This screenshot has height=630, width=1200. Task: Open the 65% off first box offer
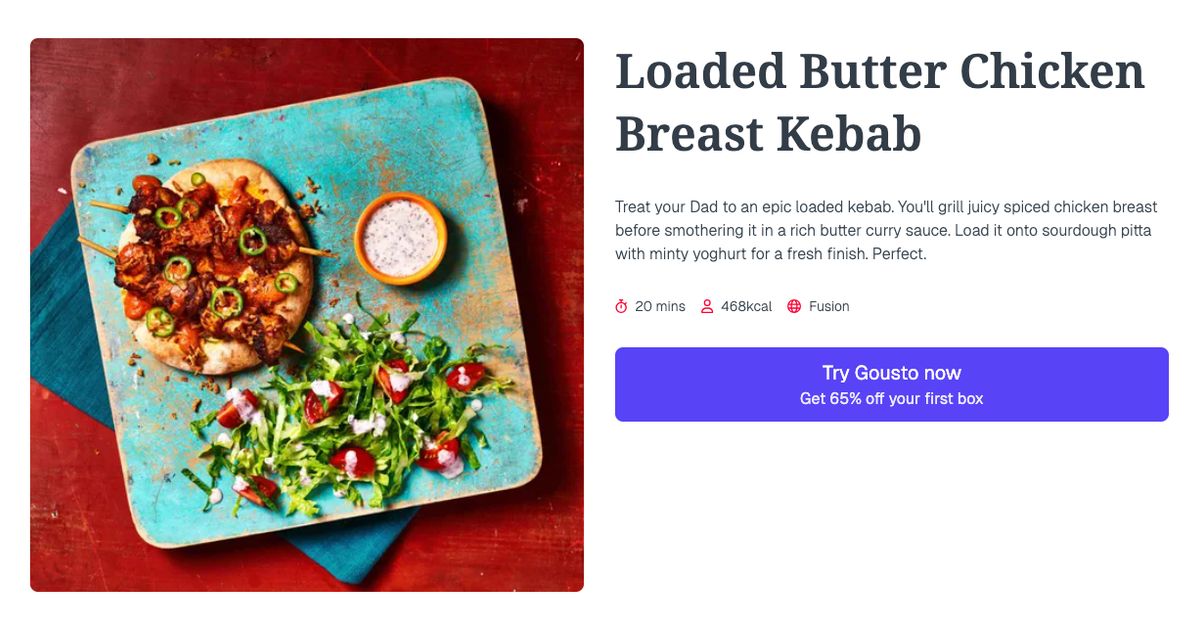tap(891, 397)
